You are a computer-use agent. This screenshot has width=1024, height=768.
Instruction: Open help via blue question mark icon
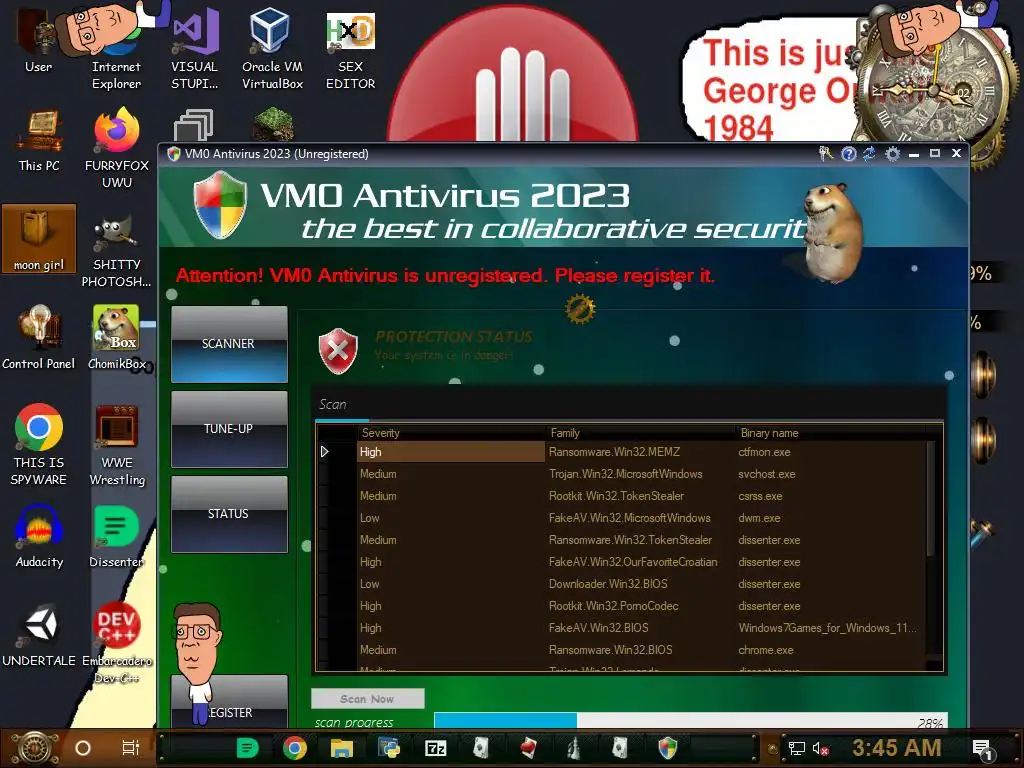(x=848, y=154)
